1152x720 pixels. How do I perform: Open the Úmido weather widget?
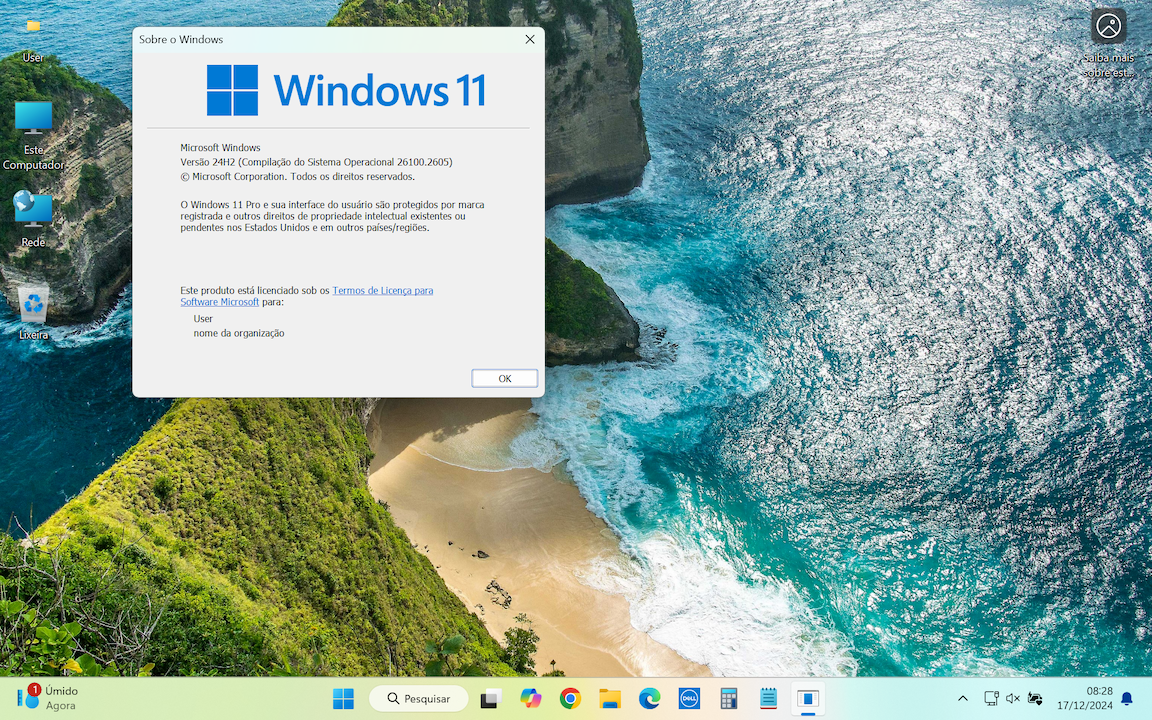48,698
